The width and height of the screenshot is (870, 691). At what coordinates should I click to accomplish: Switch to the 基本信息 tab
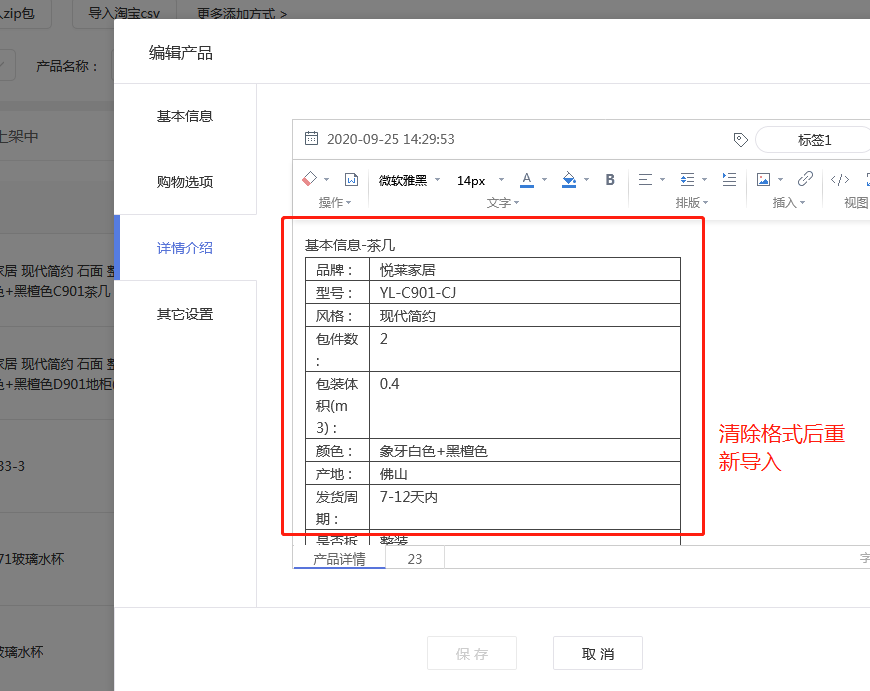tap(185, 116)
